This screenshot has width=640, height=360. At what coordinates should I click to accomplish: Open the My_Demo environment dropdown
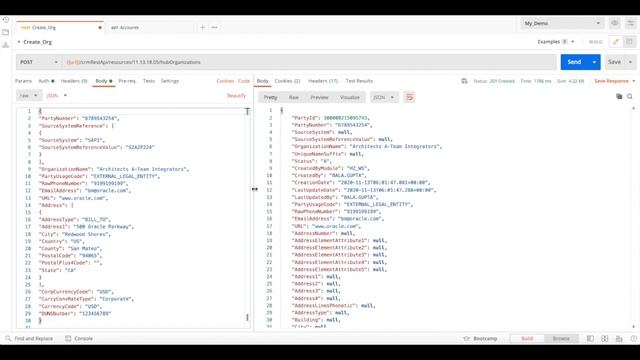point(562,23)
